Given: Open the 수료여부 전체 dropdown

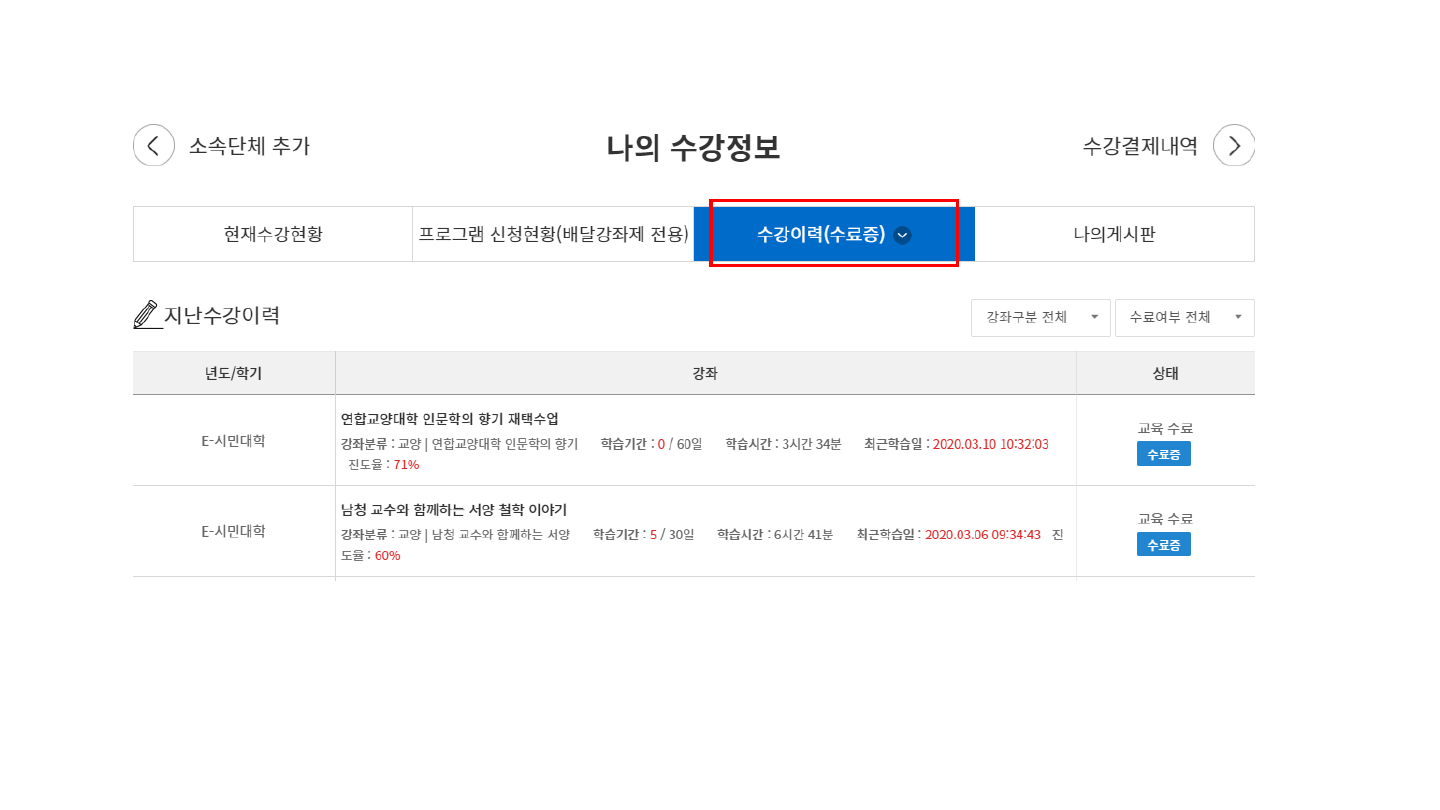Looking at the screenshot, I should 1184,318.
